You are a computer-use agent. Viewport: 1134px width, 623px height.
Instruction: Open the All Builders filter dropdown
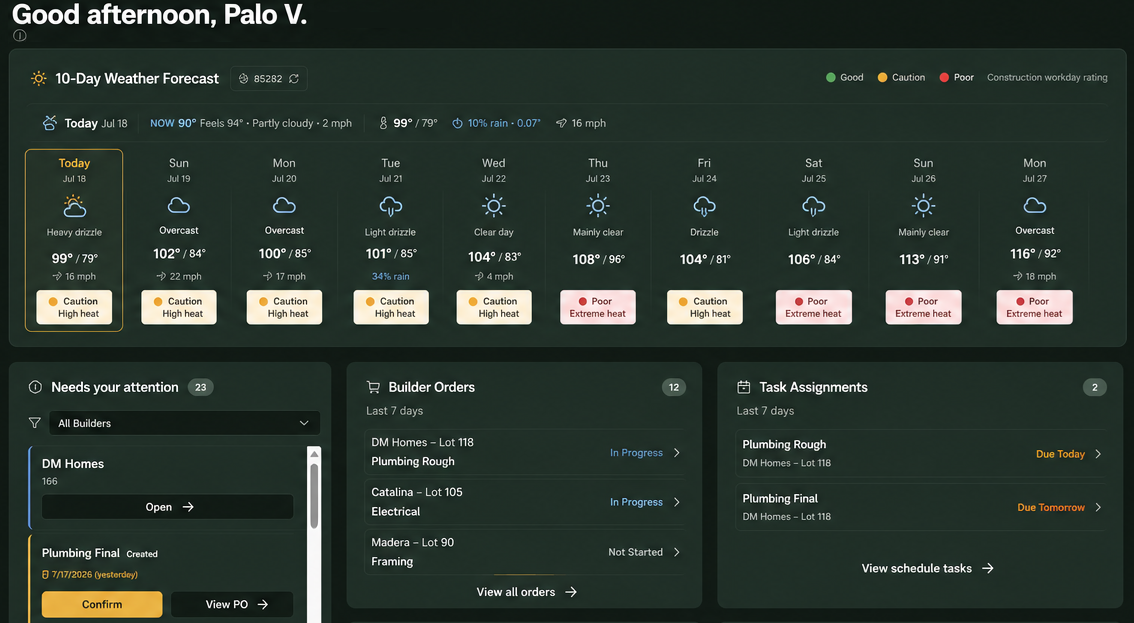click(184, 423)
